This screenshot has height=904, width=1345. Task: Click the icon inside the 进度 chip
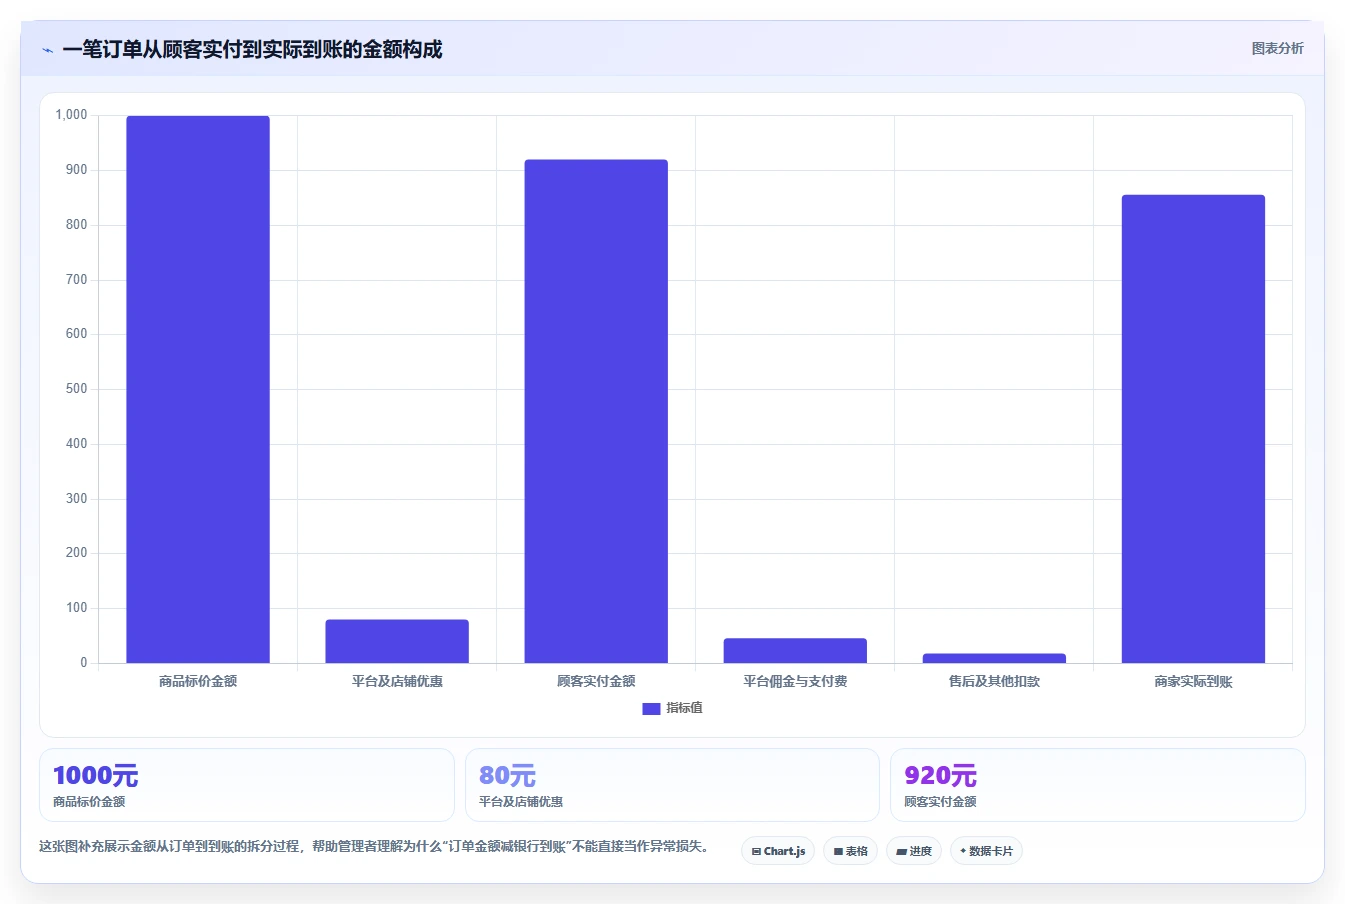(x=901, y=852)
